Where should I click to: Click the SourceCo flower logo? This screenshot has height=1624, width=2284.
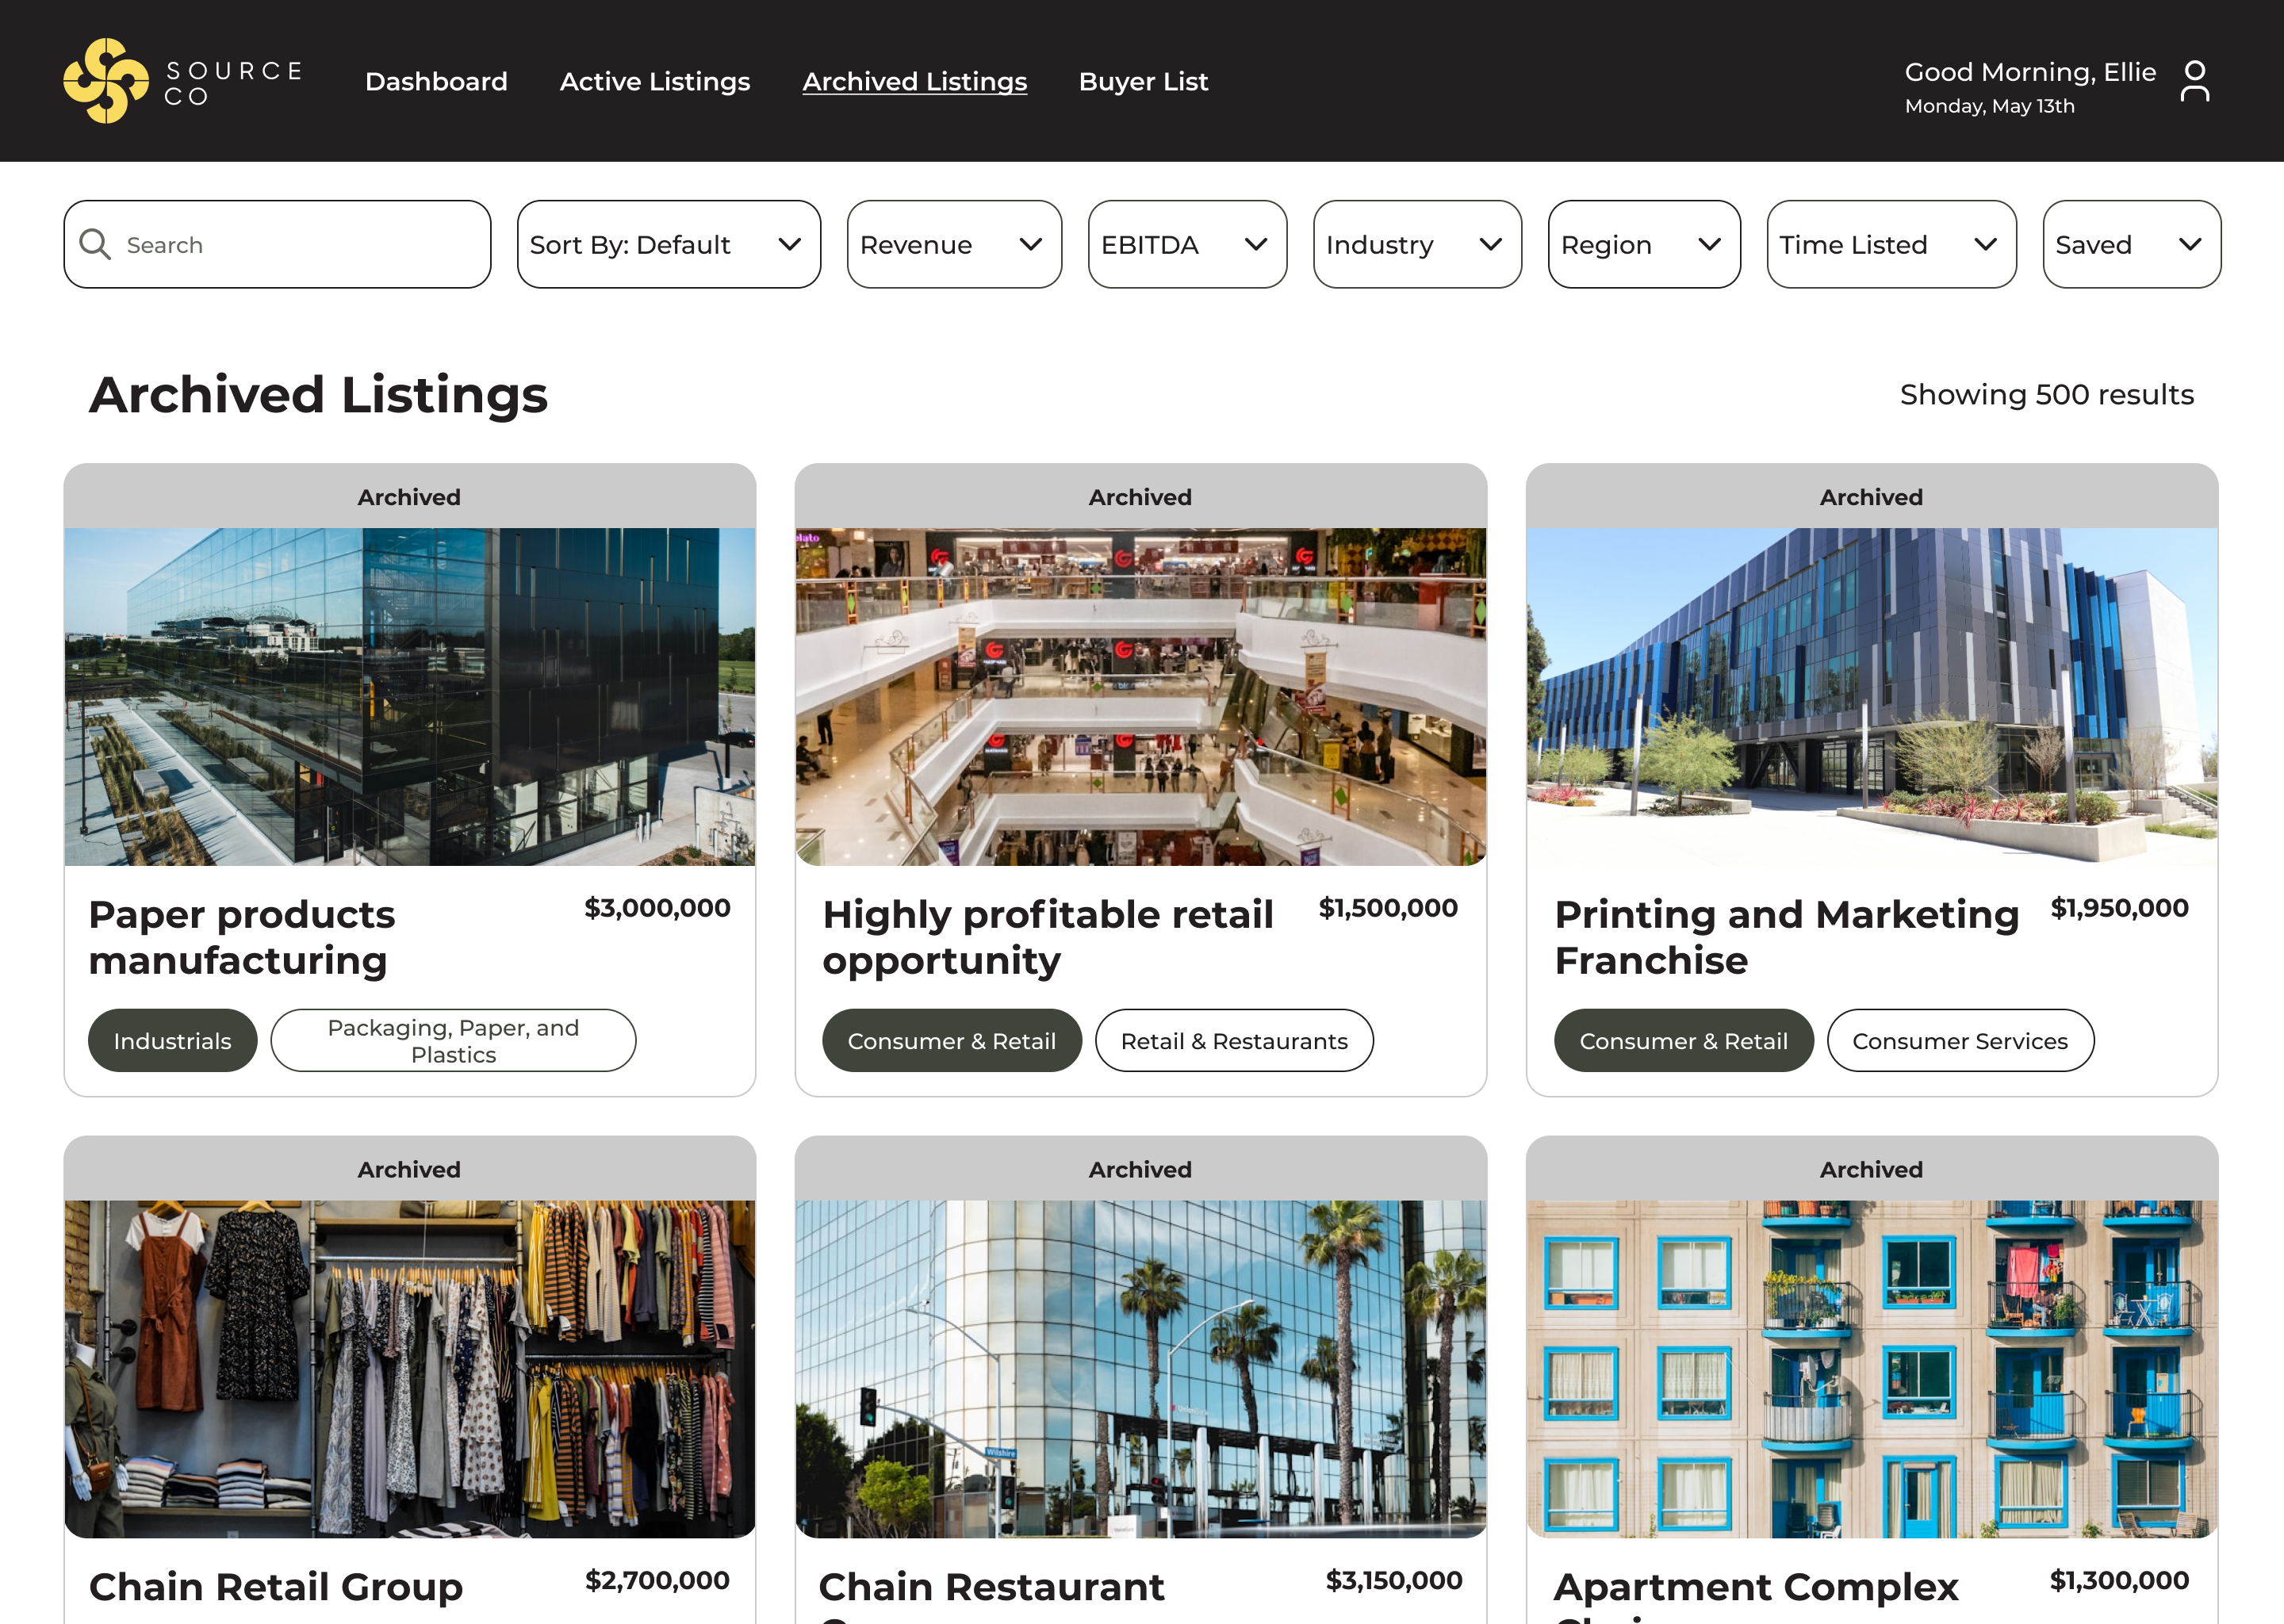[106, 80]
